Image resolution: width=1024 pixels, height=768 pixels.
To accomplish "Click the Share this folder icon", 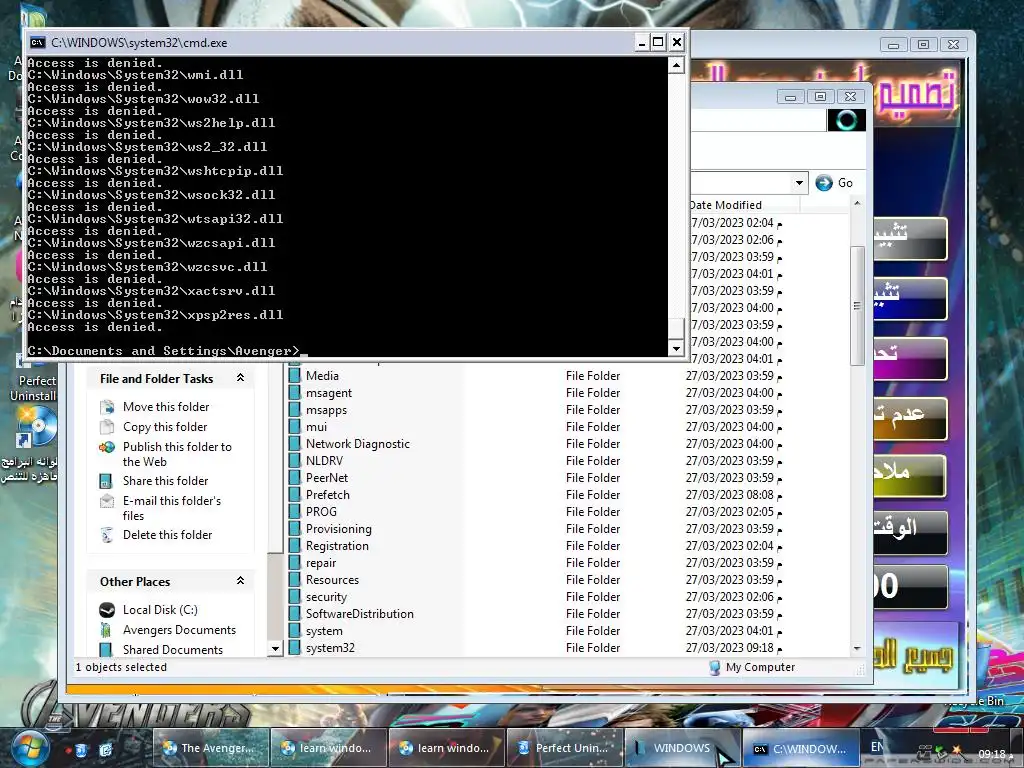I will coord(106,481).
